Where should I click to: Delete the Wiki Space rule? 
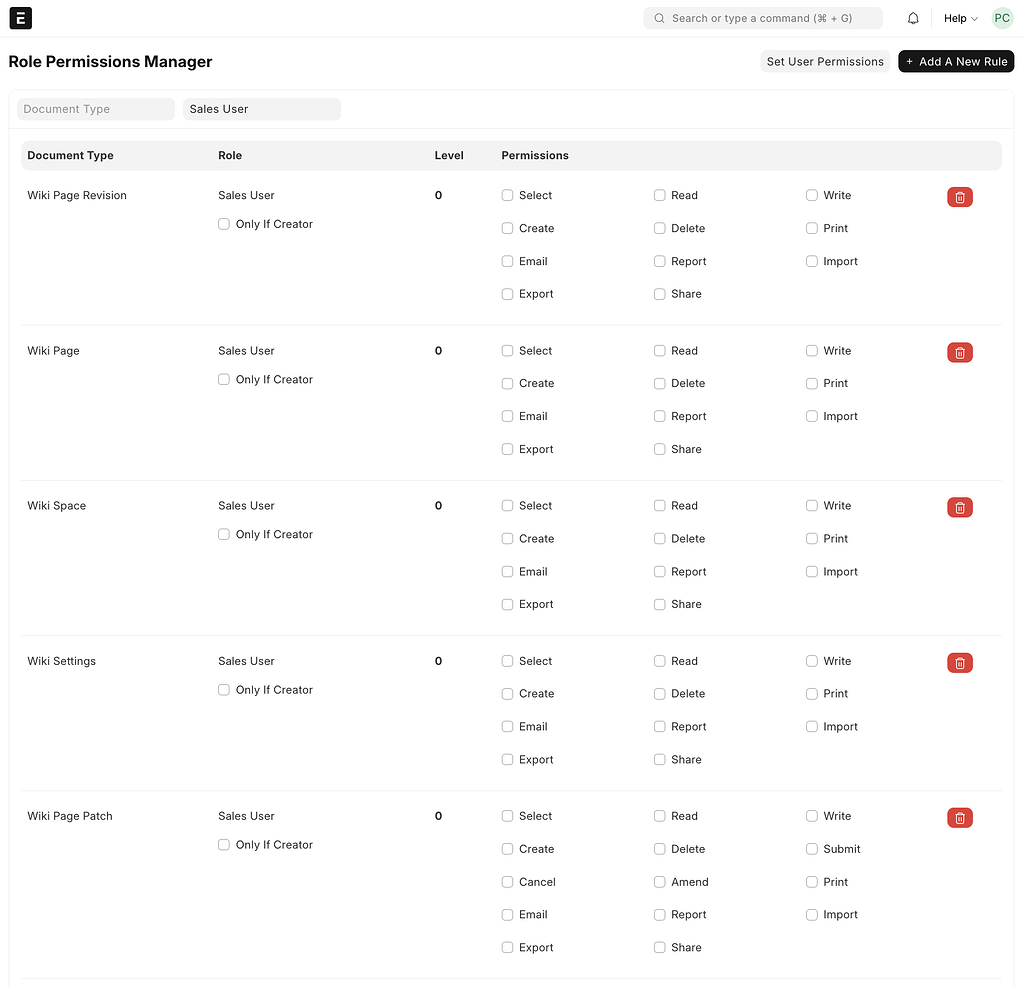pyautogui.click(x=959, y=507)
